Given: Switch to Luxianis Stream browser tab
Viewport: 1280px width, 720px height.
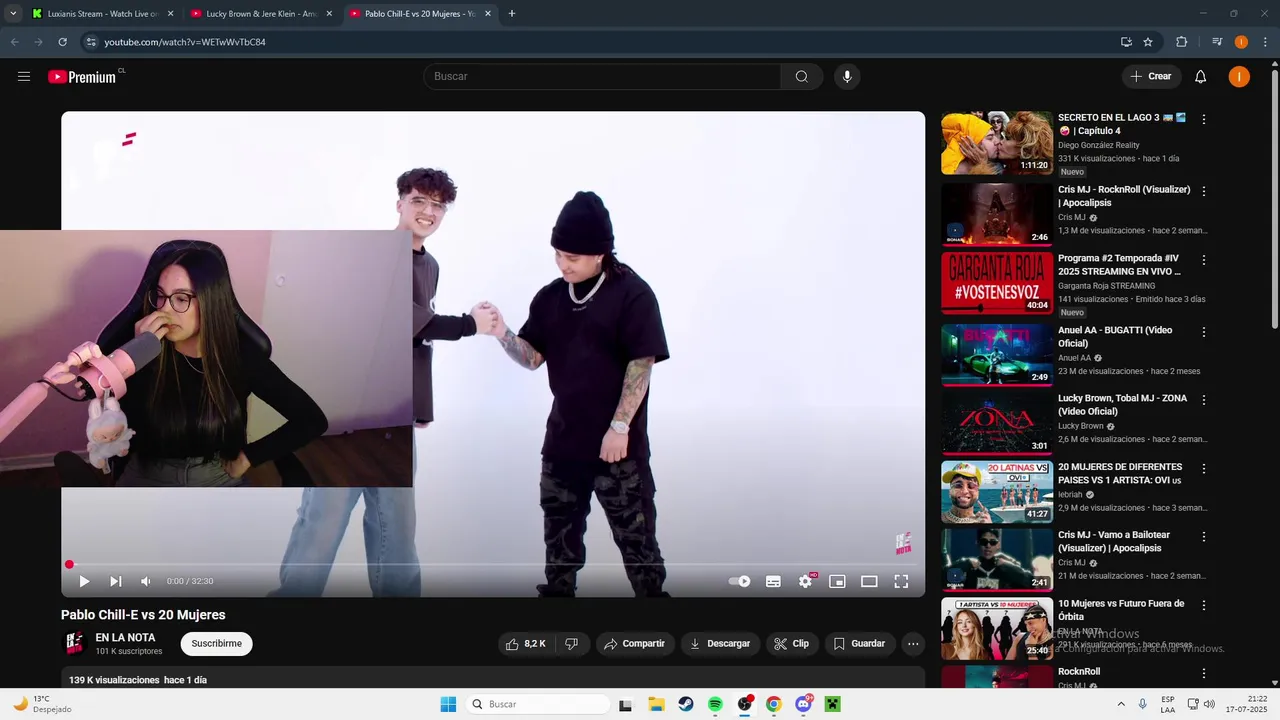Looking at the screenshot, I should coord(103,14).
